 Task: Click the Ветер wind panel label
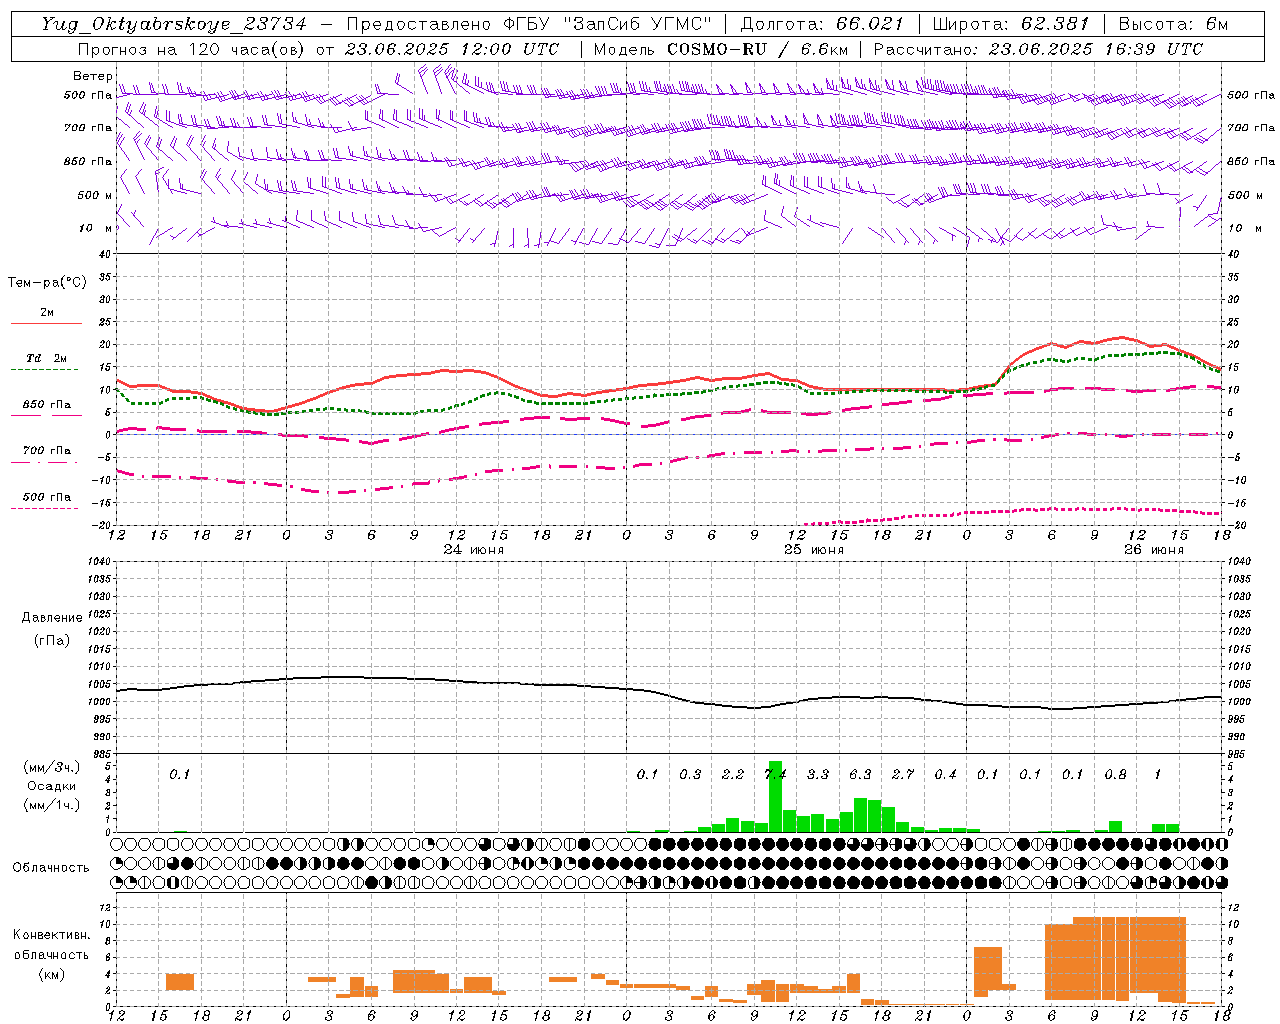(92, 76)
